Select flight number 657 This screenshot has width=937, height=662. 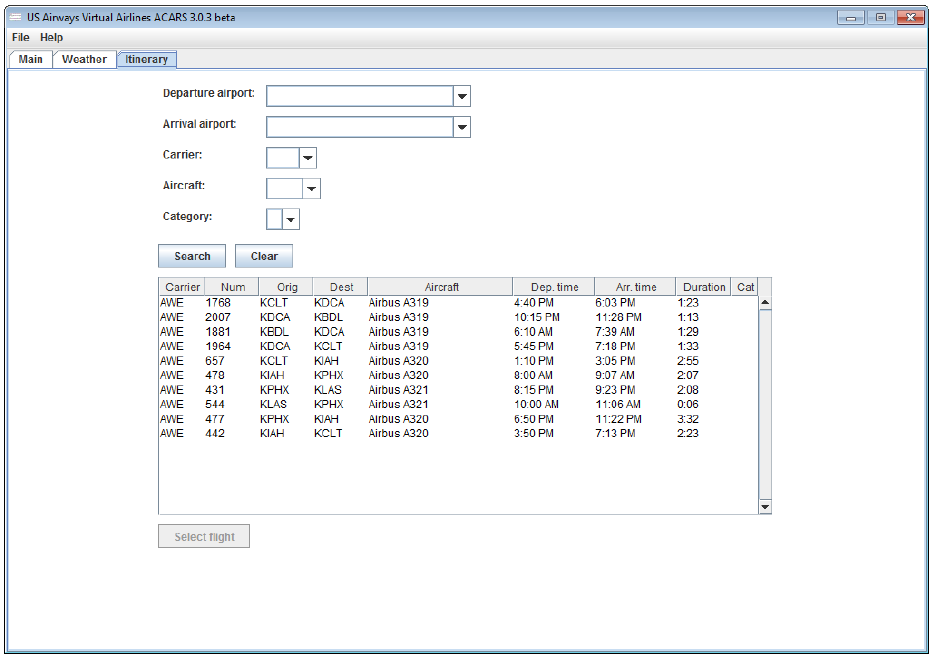pyautogui.click(x=215, y=361)
